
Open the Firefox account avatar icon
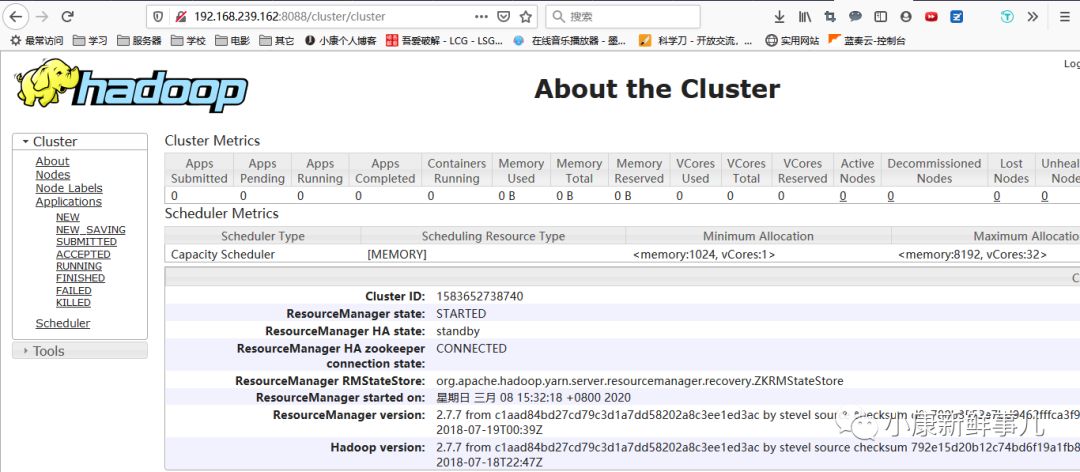906,17
